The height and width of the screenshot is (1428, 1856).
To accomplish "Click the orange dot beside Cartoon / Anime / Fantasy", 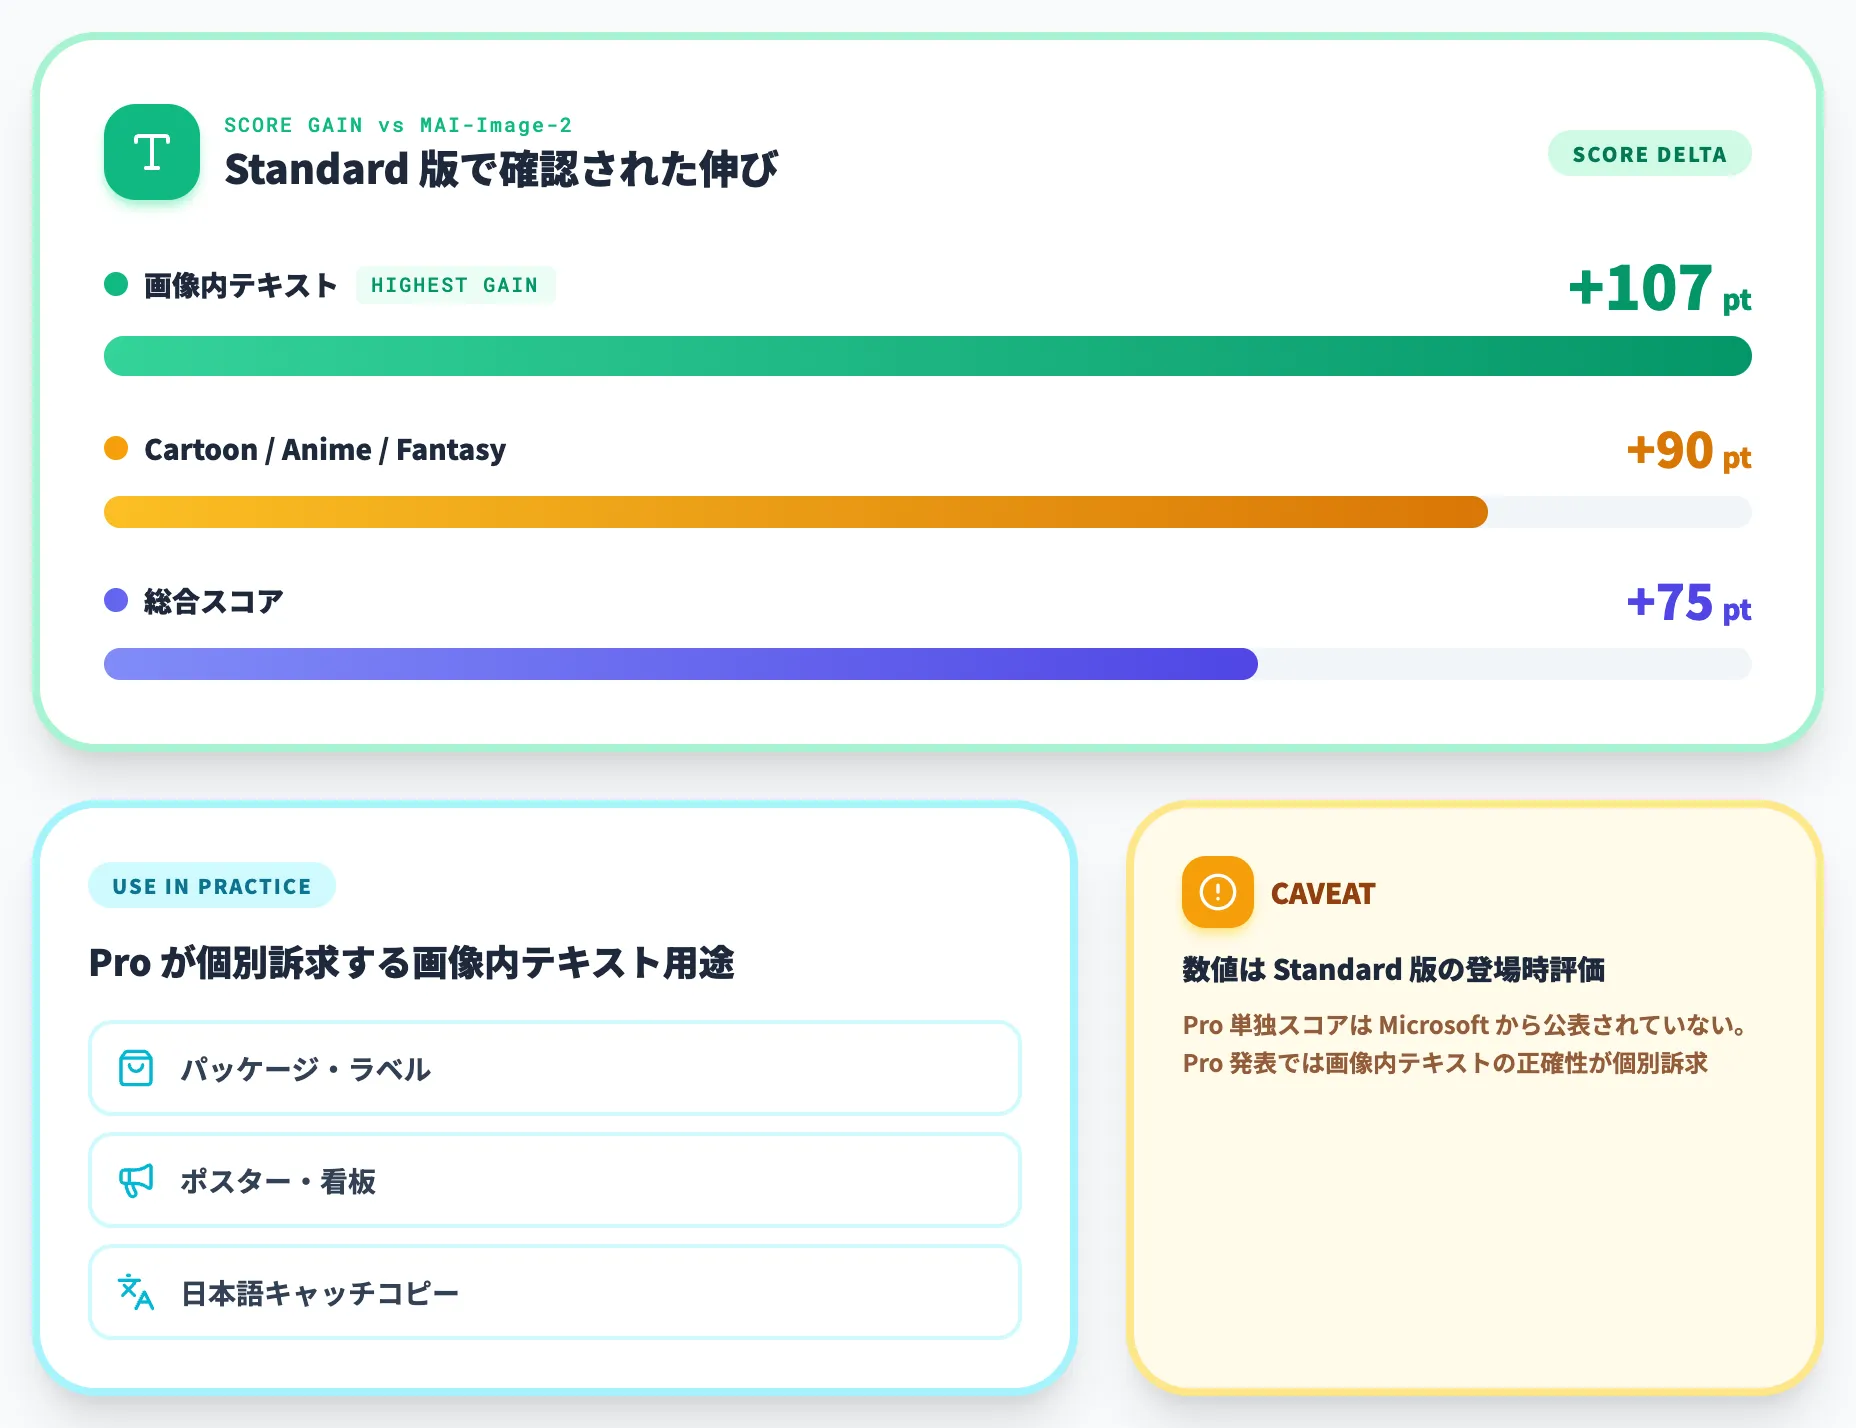I will tap(116, 448).
